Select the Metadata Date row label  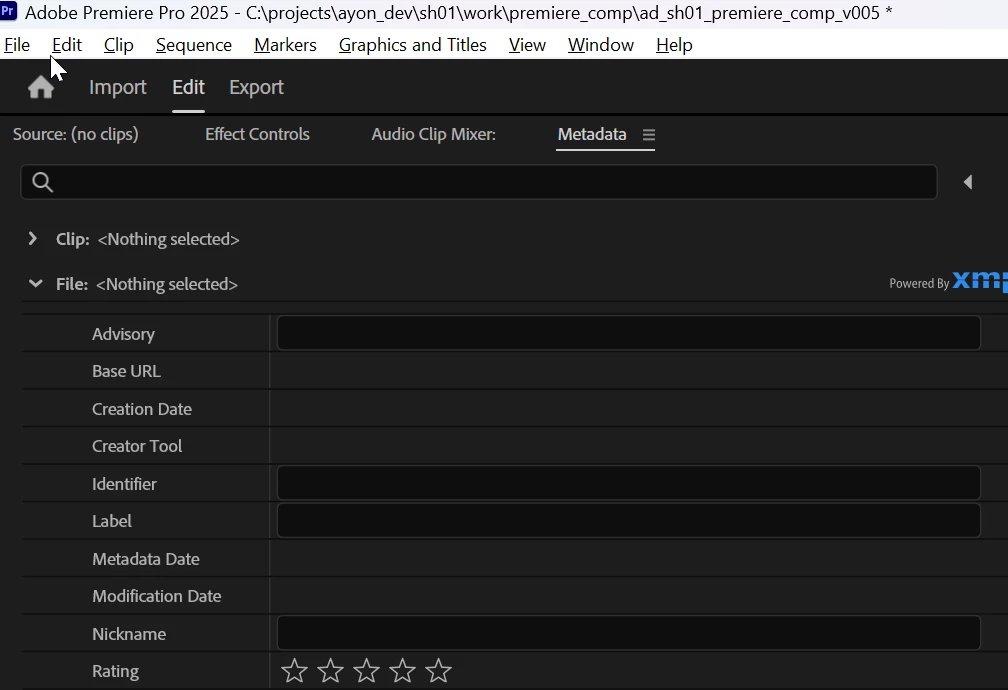point(146,559)
